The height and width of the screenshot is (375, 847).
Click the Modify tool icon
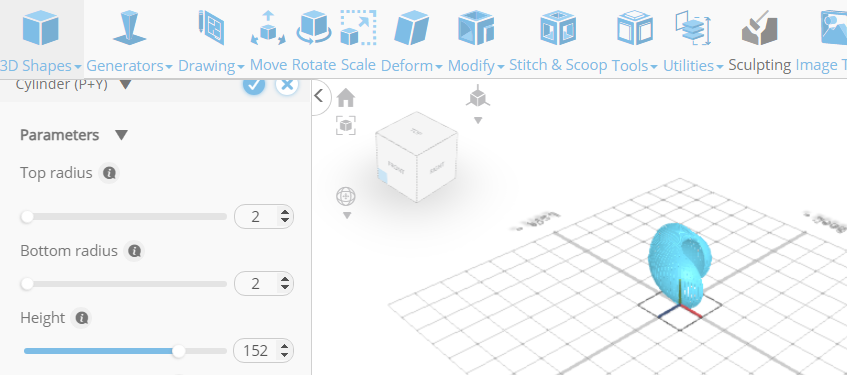[x=476, y=28]
